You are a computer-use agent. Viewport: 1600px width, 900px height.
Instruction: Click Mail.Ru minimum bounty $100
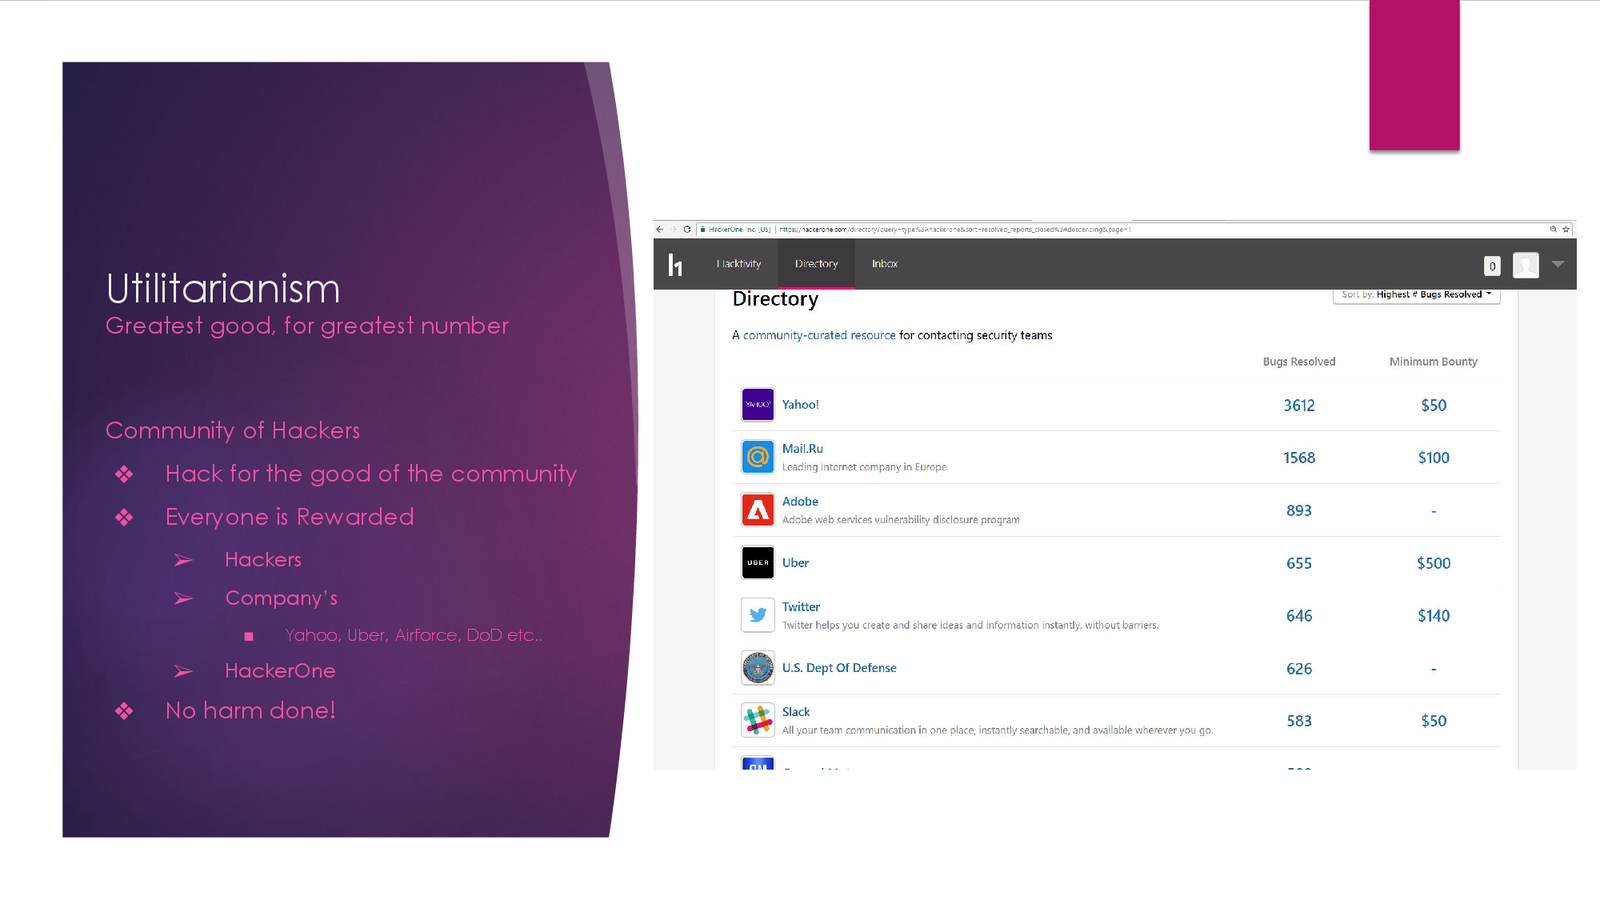pyautogui.click(x=1433, y=458)
